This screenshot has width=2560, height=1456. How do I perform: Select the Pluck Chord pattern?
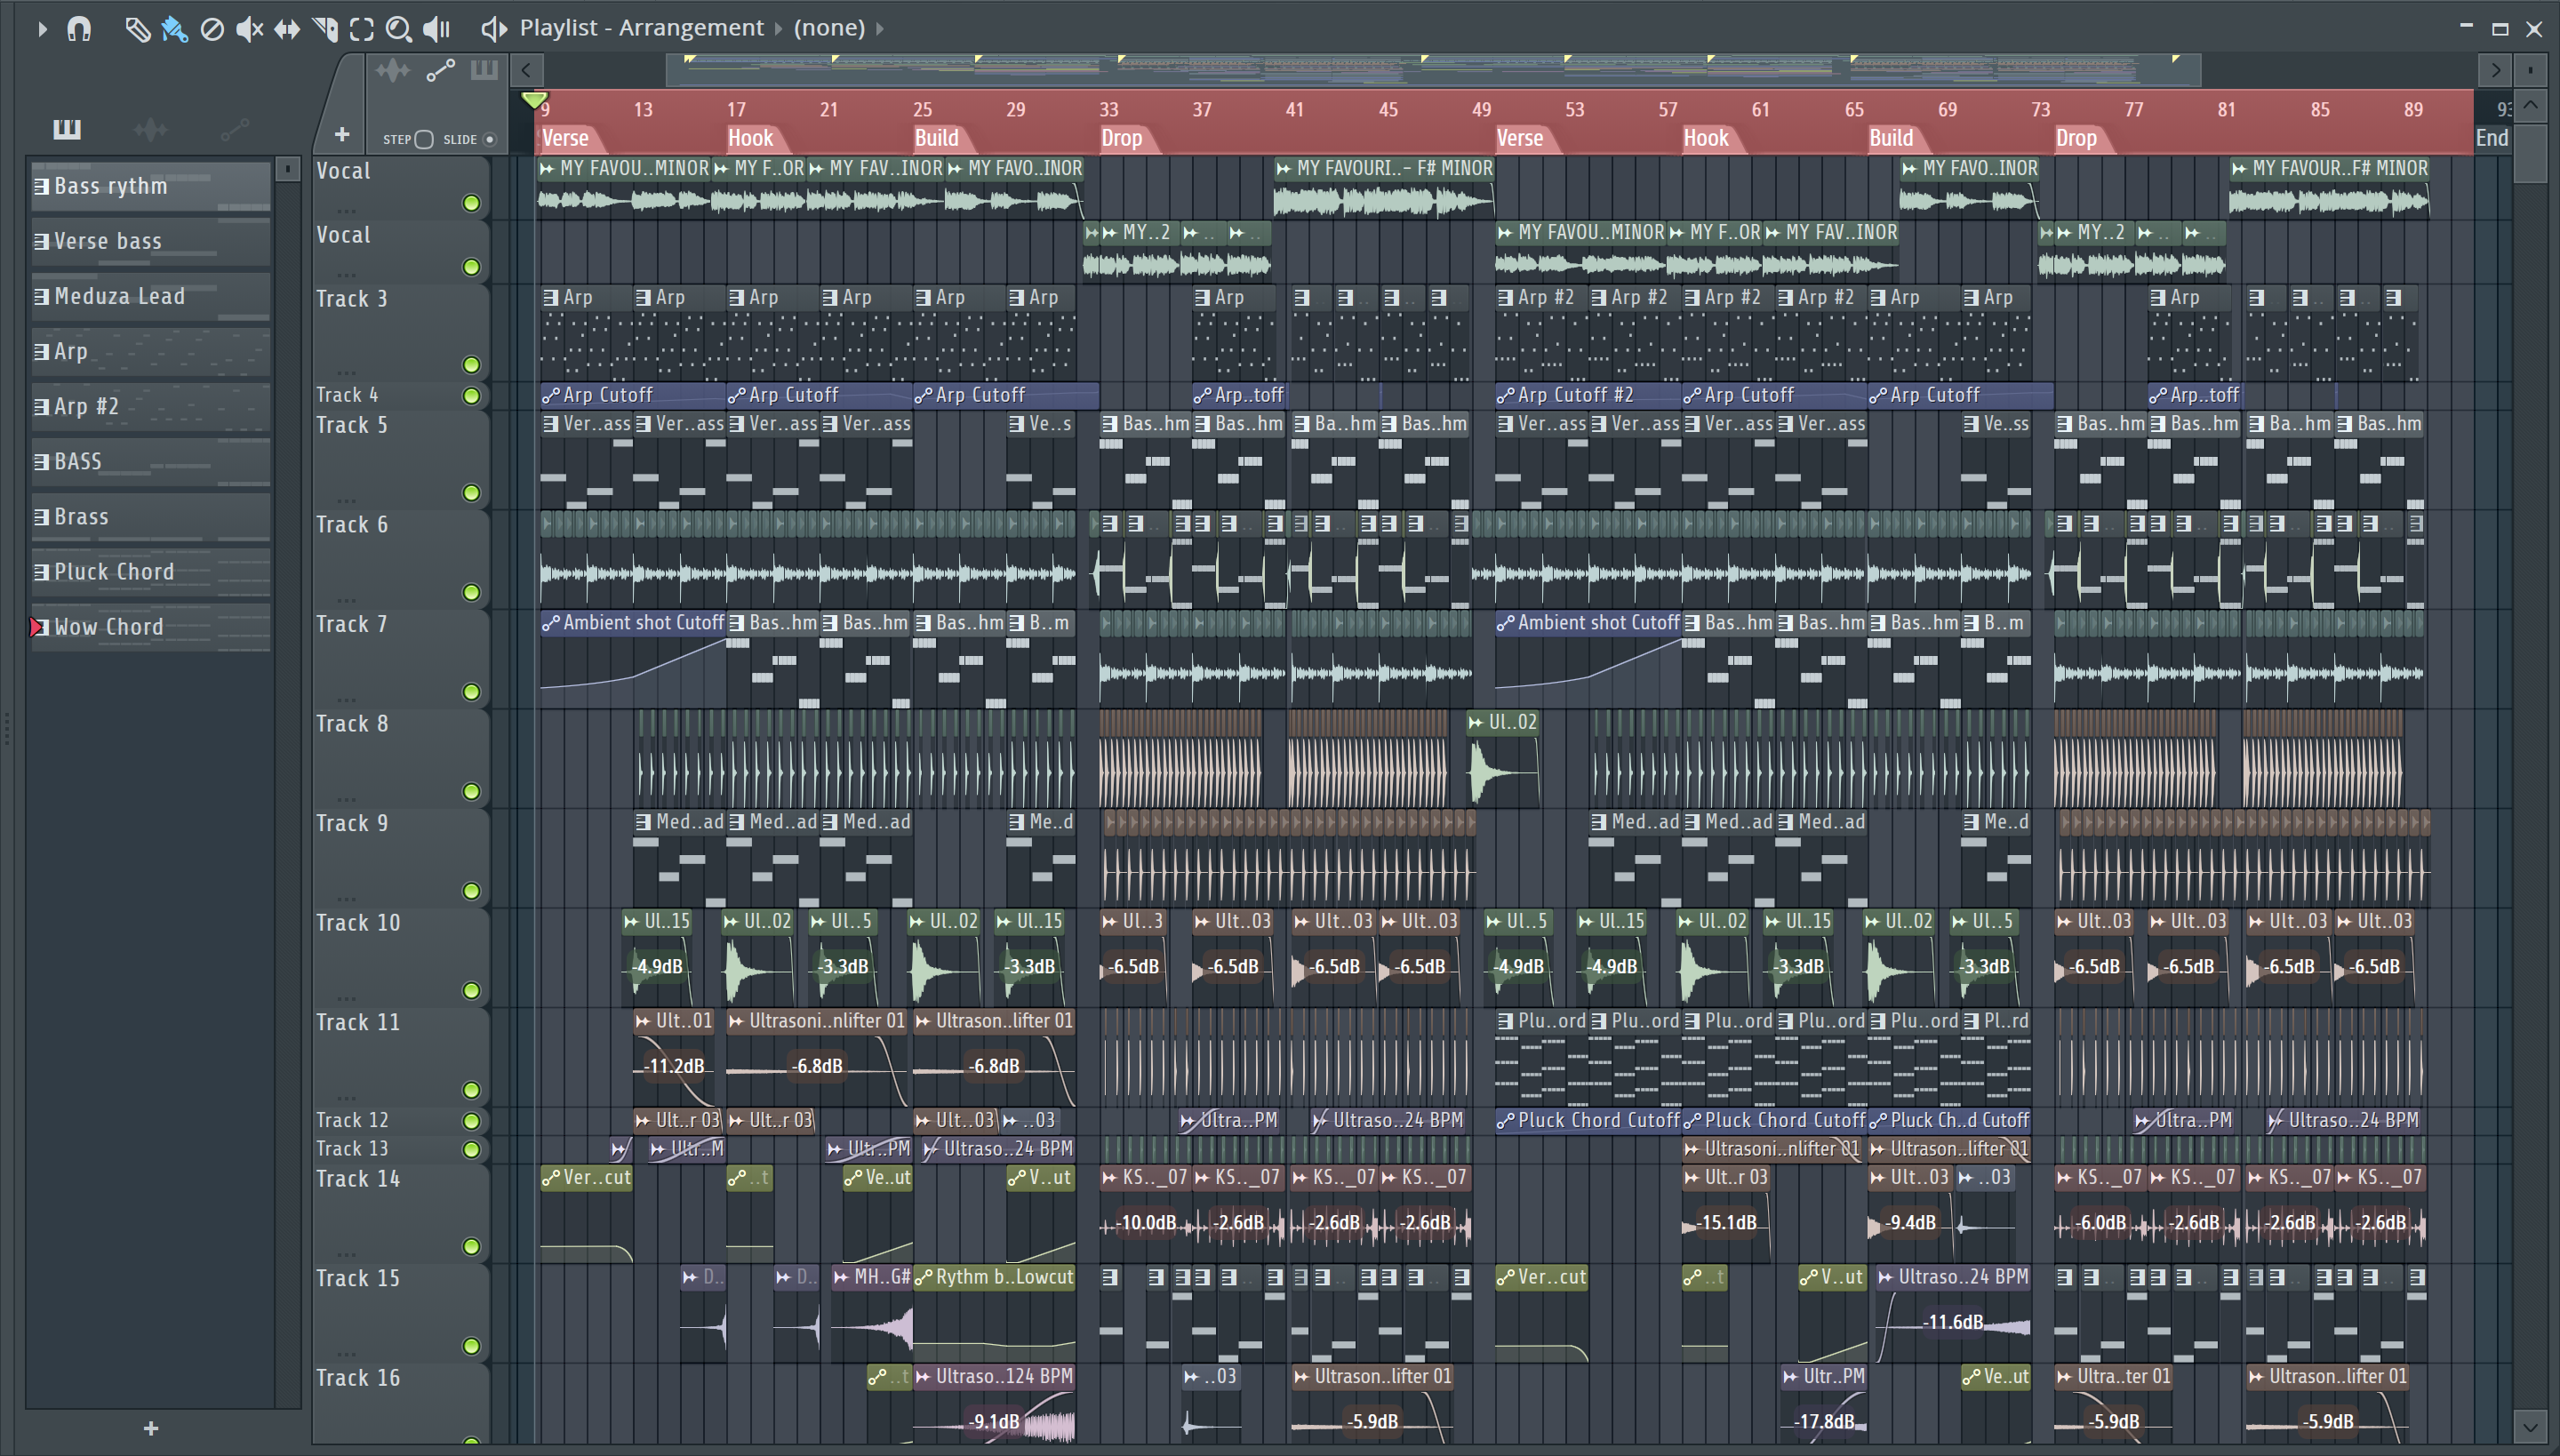[x=151, y=572]
